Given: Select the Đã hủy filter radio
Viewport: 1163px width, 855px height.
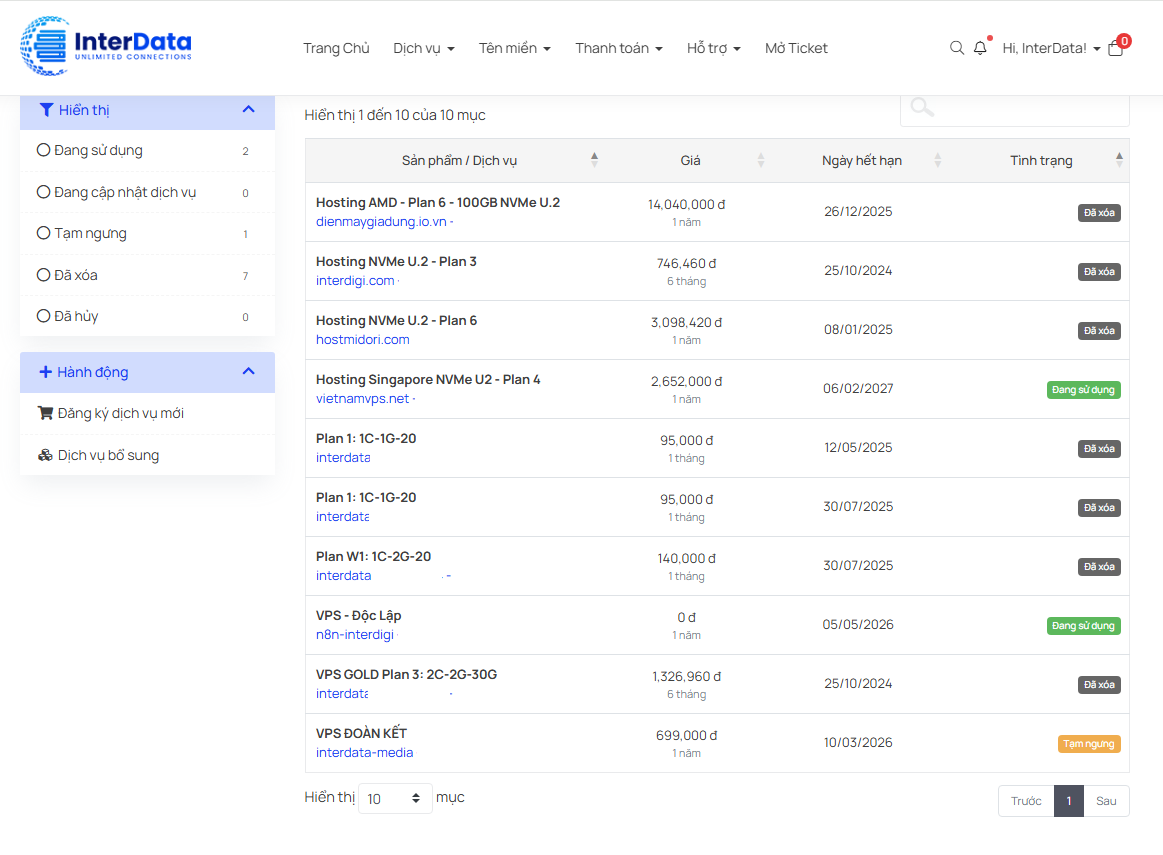Looking at the screenshot, I should tap(44, 316).
